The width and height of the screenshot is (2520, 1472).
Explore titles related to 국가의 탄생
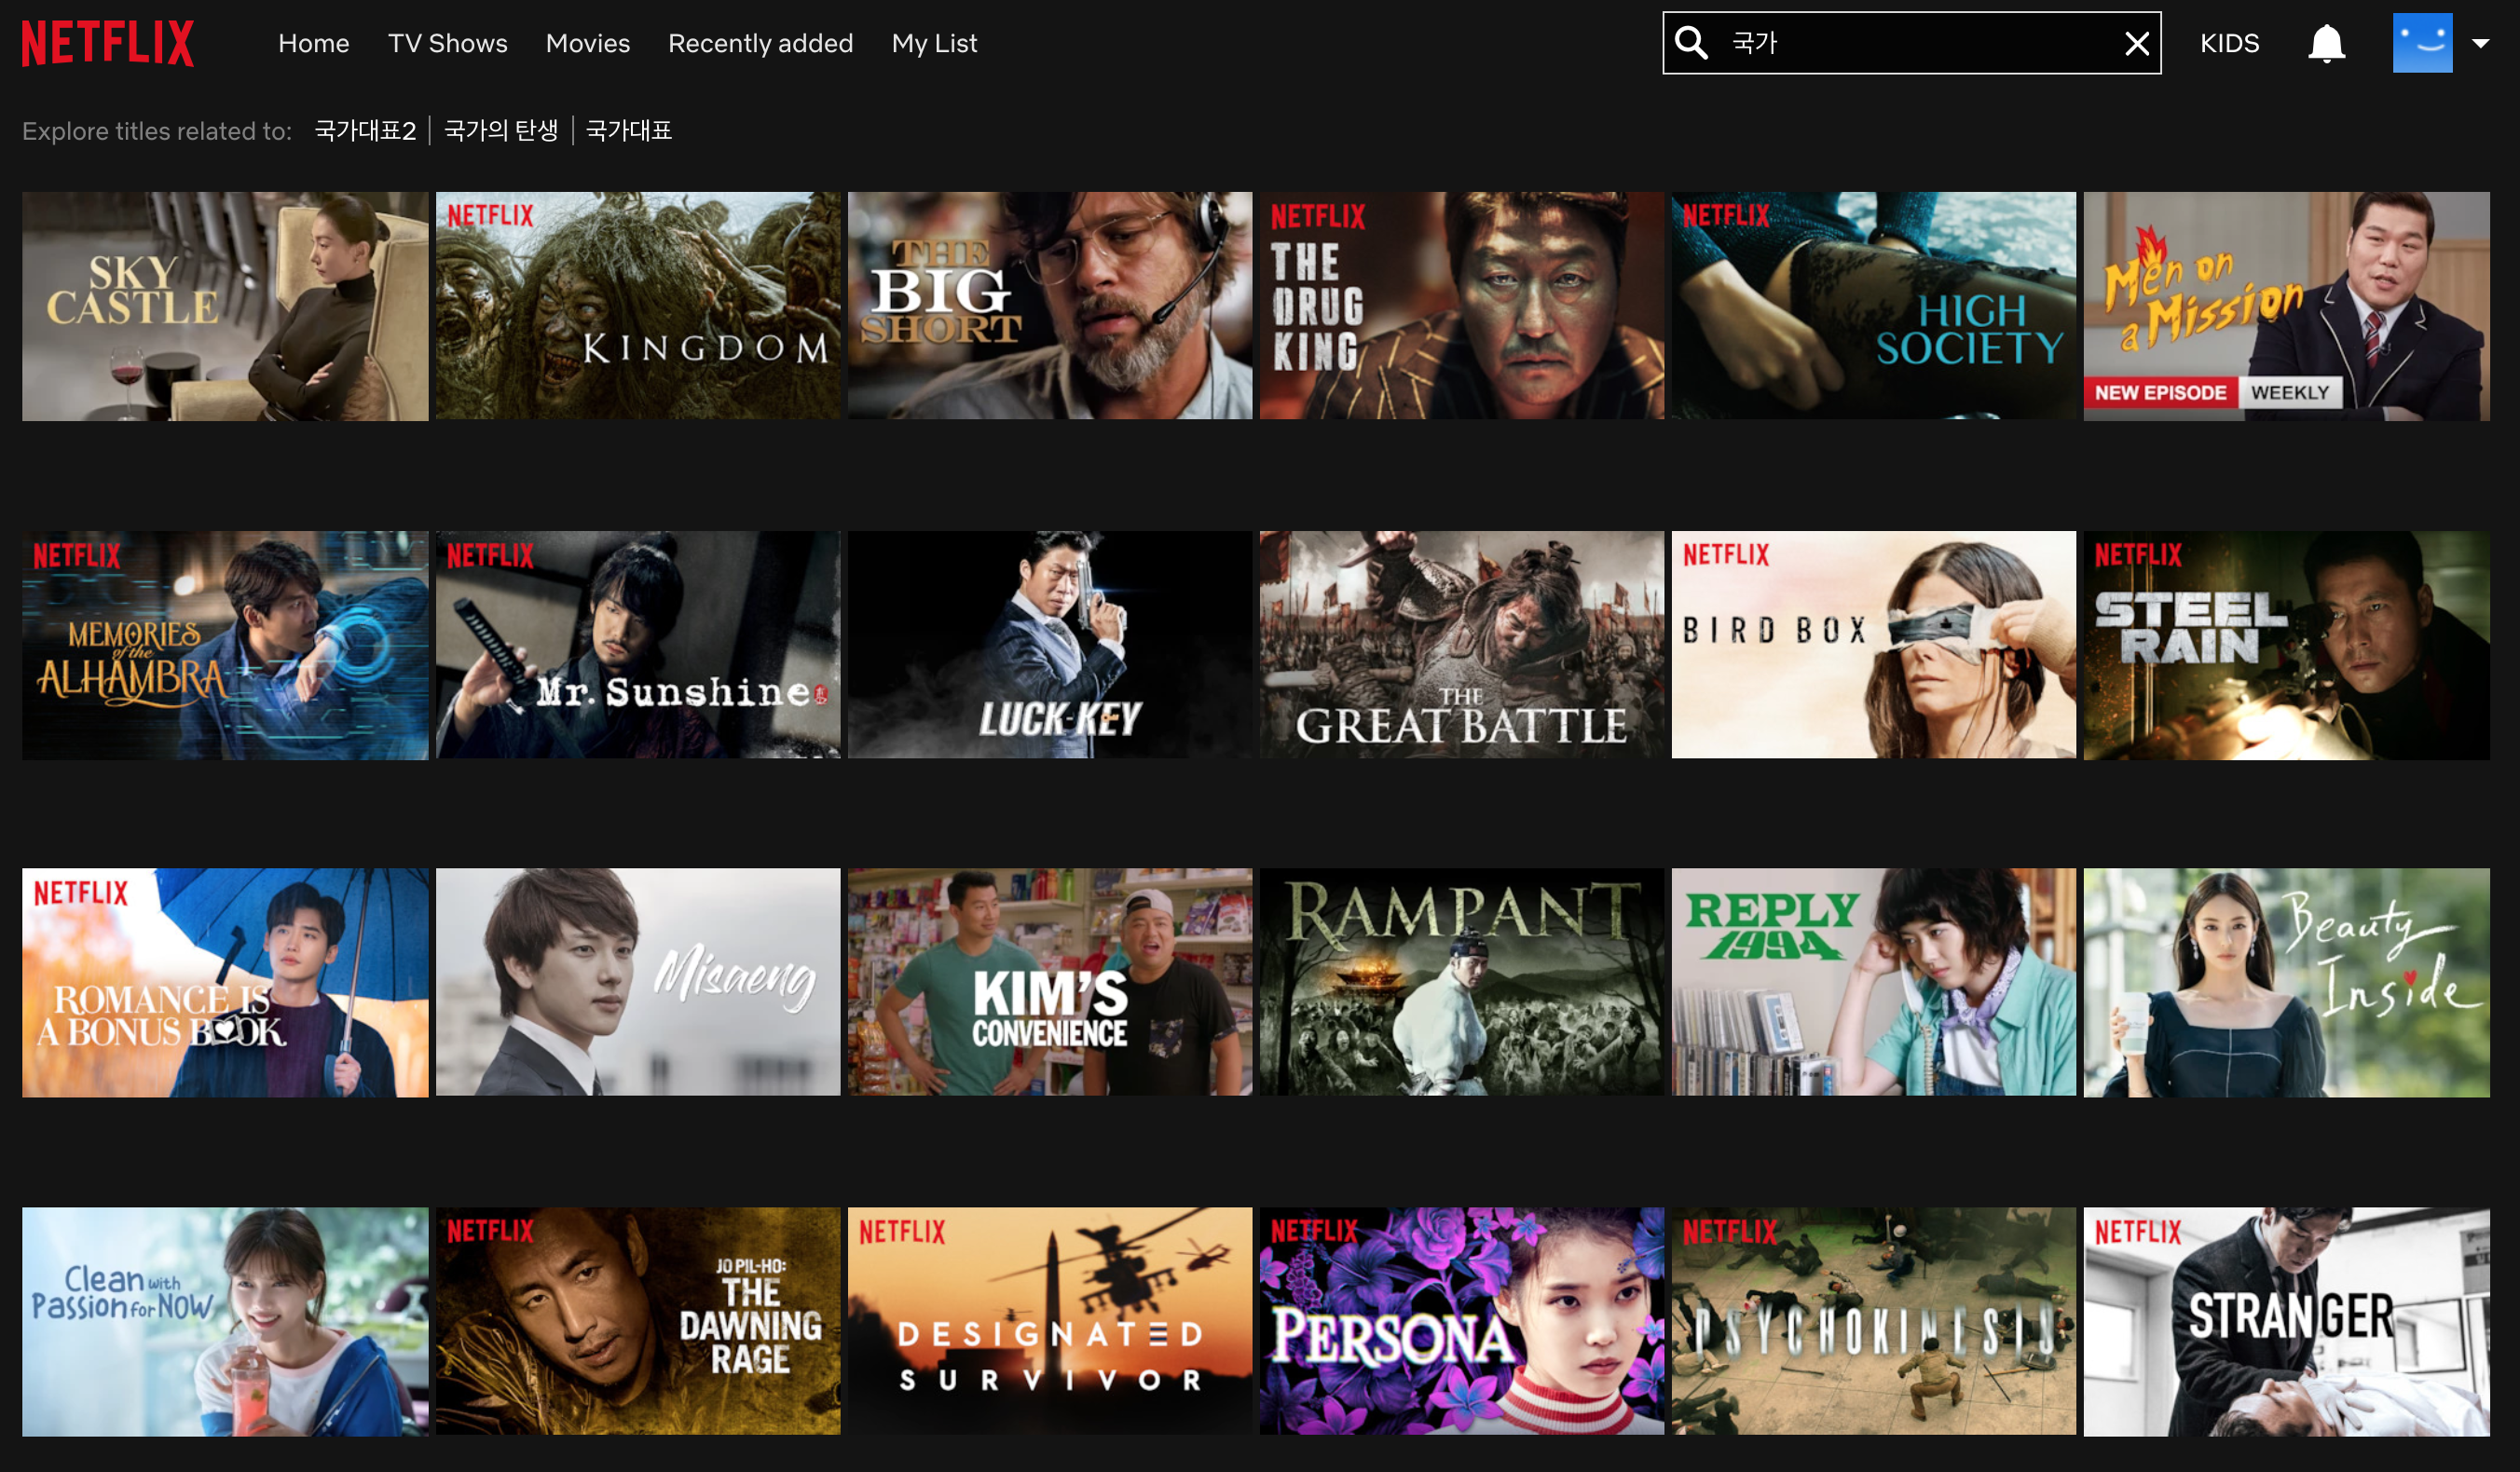[501, 131]
